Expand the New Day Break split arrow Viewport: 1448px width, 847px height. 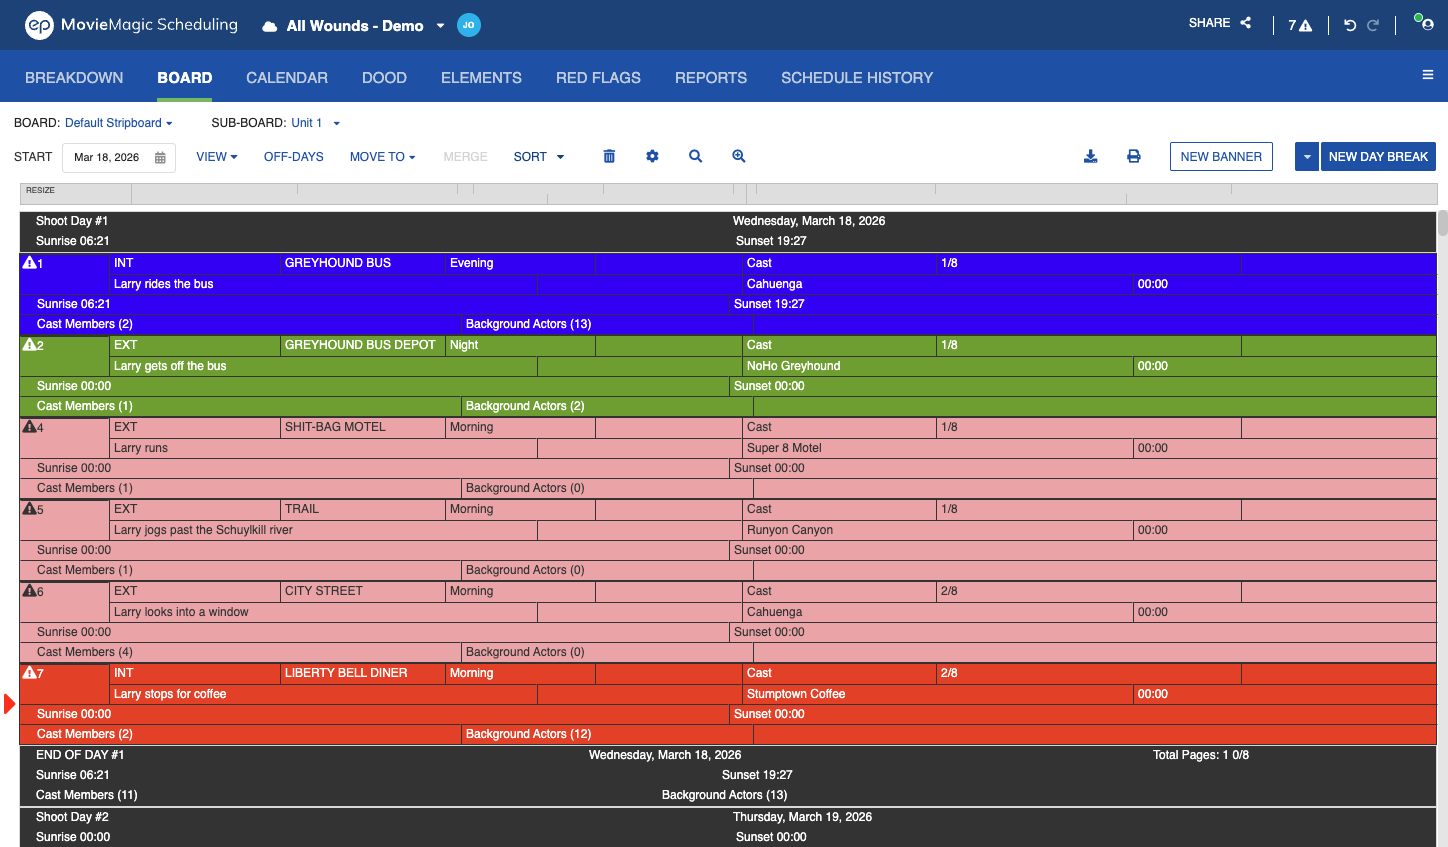click(1306, 157)
